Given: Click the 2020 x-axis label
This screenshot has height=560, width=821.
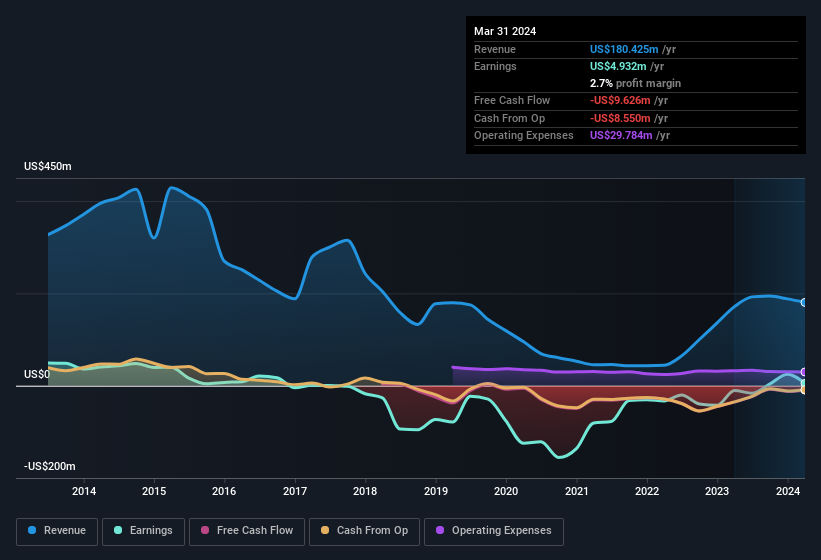Looking at the screenshot, I should [x=506, y=491].
